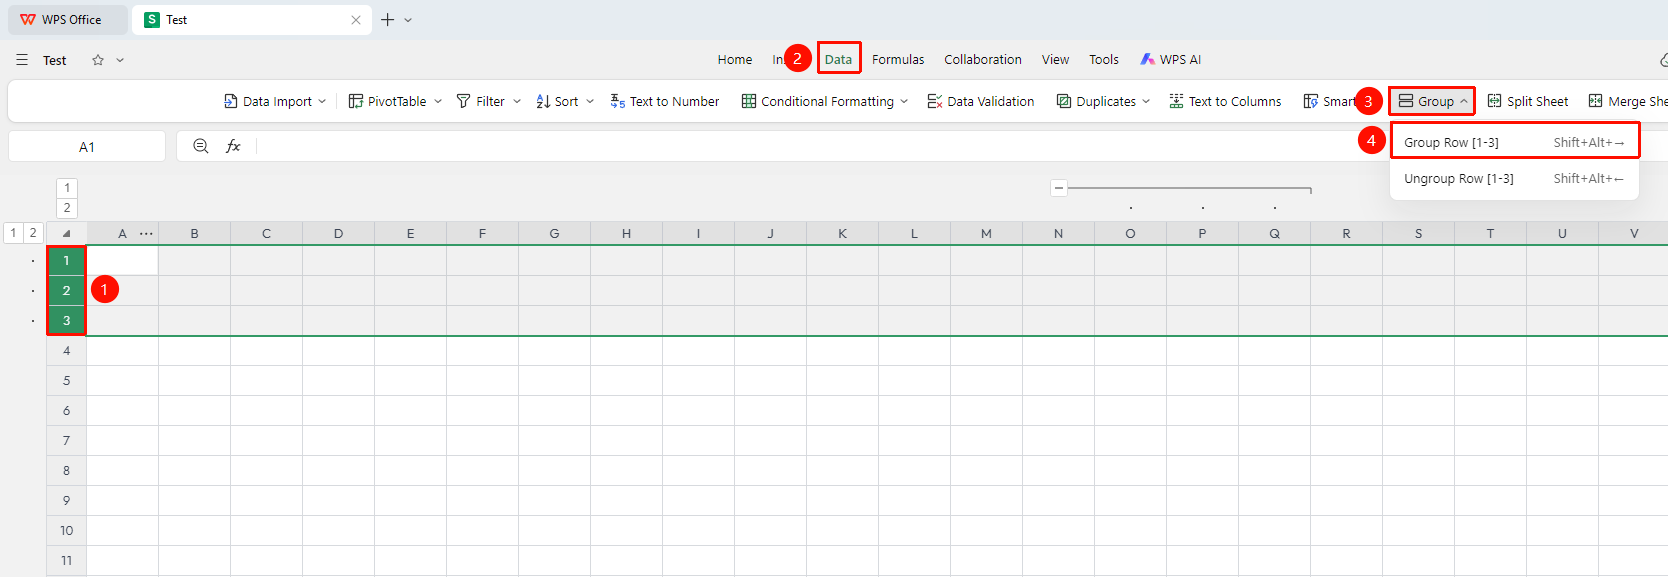
Task: Switch to row outline level 1
Action: tap(13, 233)
